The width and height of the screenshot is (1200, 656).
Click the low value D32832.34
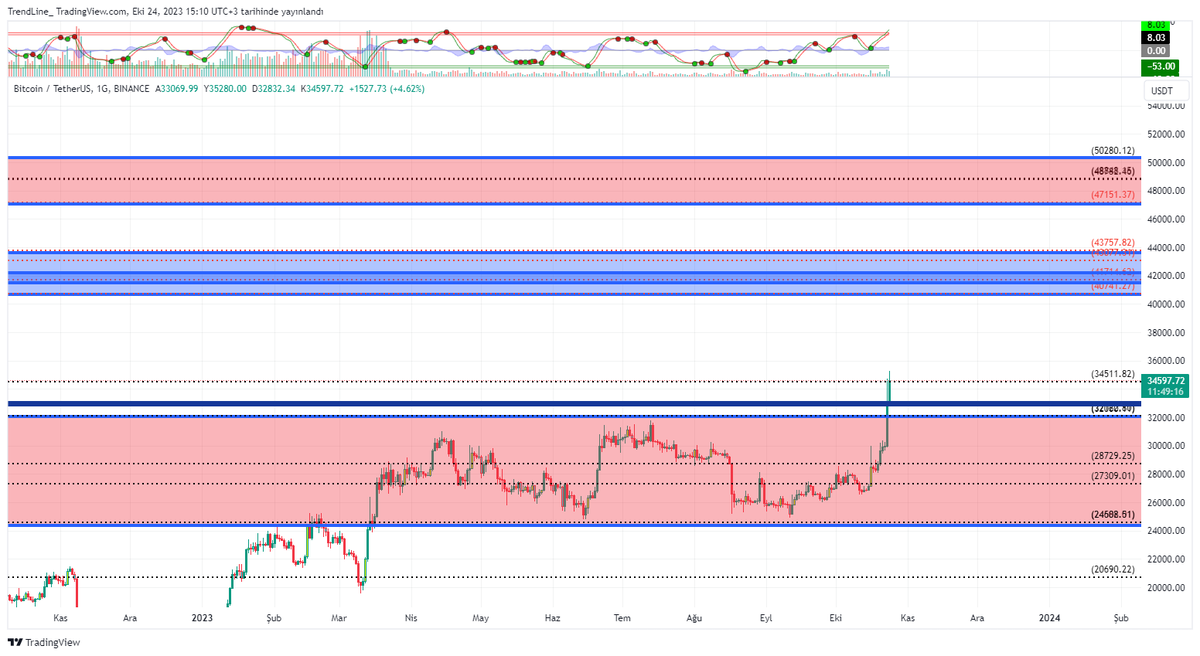(x=274, y=89)
